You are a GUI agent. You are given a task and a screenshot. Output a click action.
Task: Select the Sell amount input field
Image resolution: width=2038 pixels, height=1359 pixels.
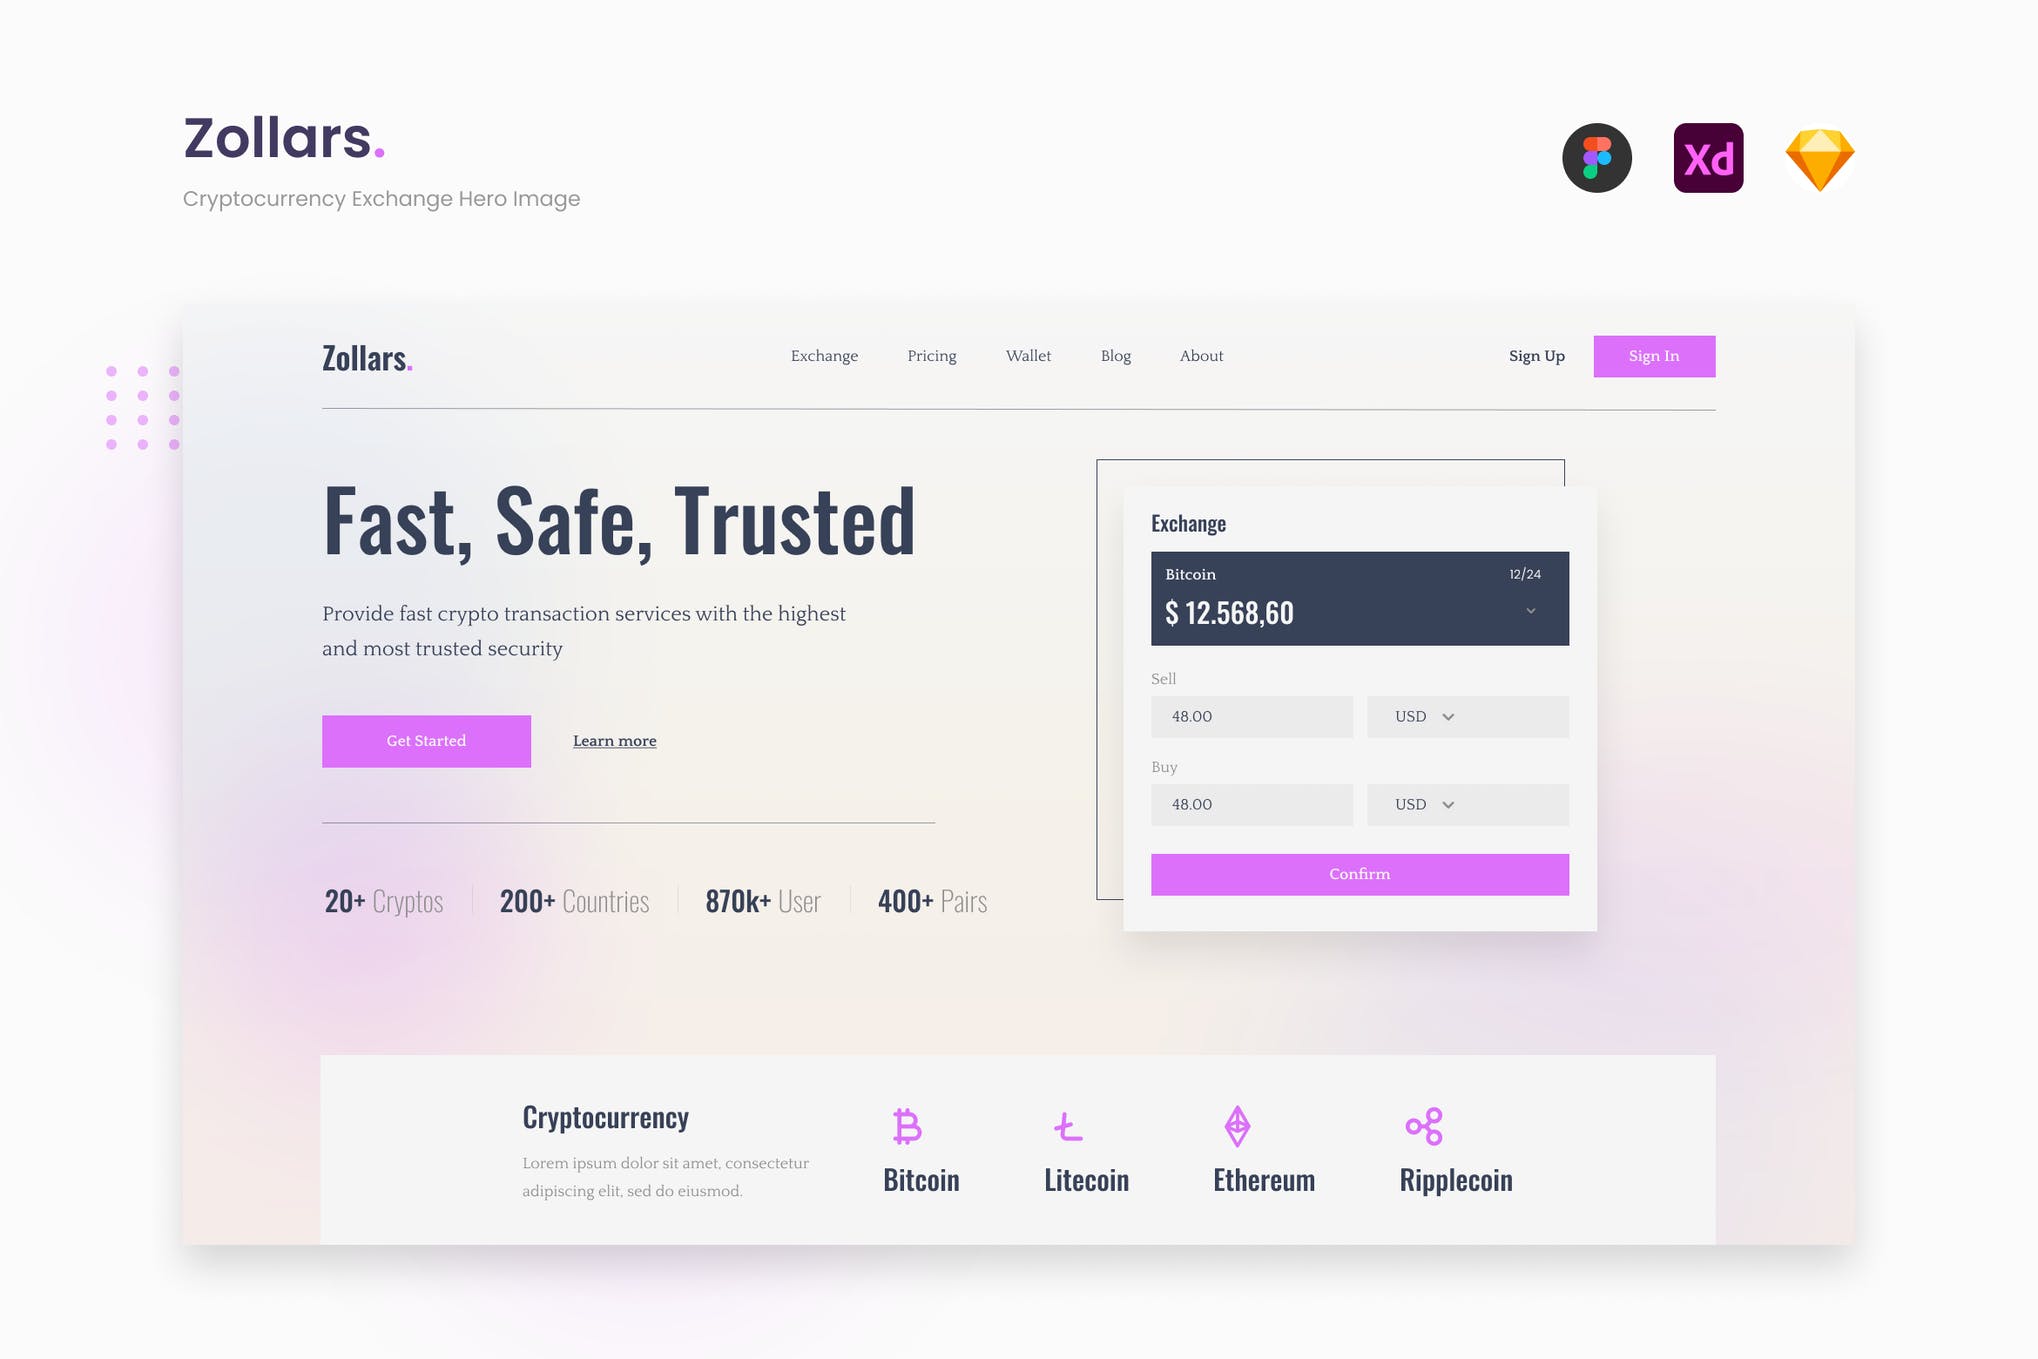(1253, 716)
